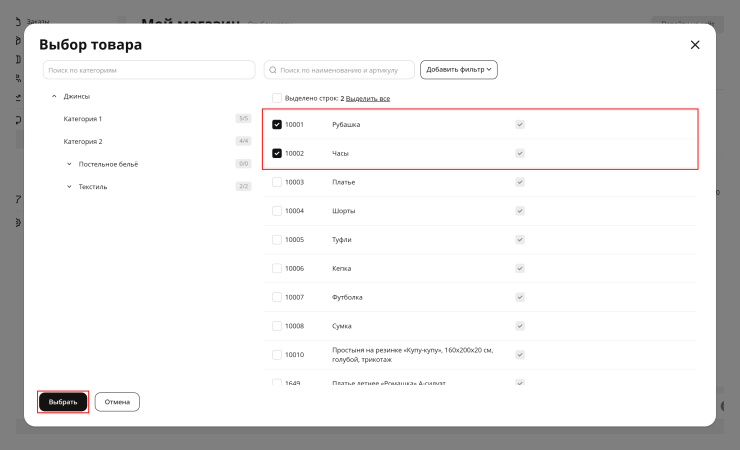The image size is (740, 450).
Task: Uncheck the checkbox for 10001 Рубашка
Action: point(277,125)
